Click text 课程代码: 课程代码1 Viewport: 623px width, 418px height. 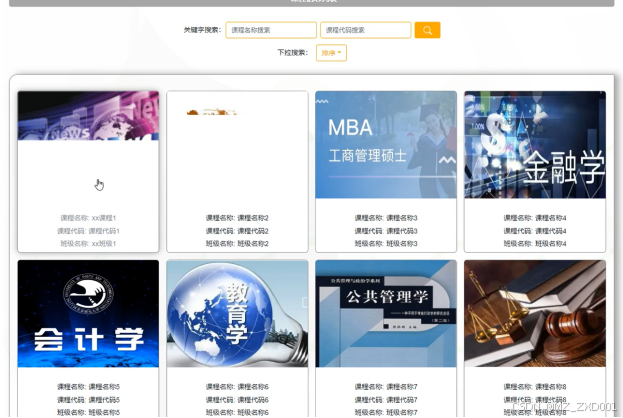[88, 231]
